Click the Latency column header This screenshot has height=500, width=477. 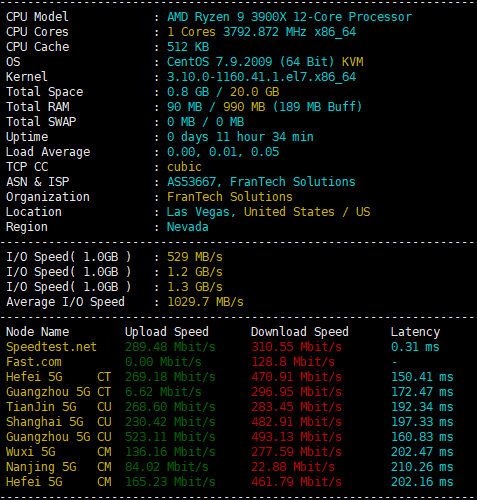[x=415, y=332]
